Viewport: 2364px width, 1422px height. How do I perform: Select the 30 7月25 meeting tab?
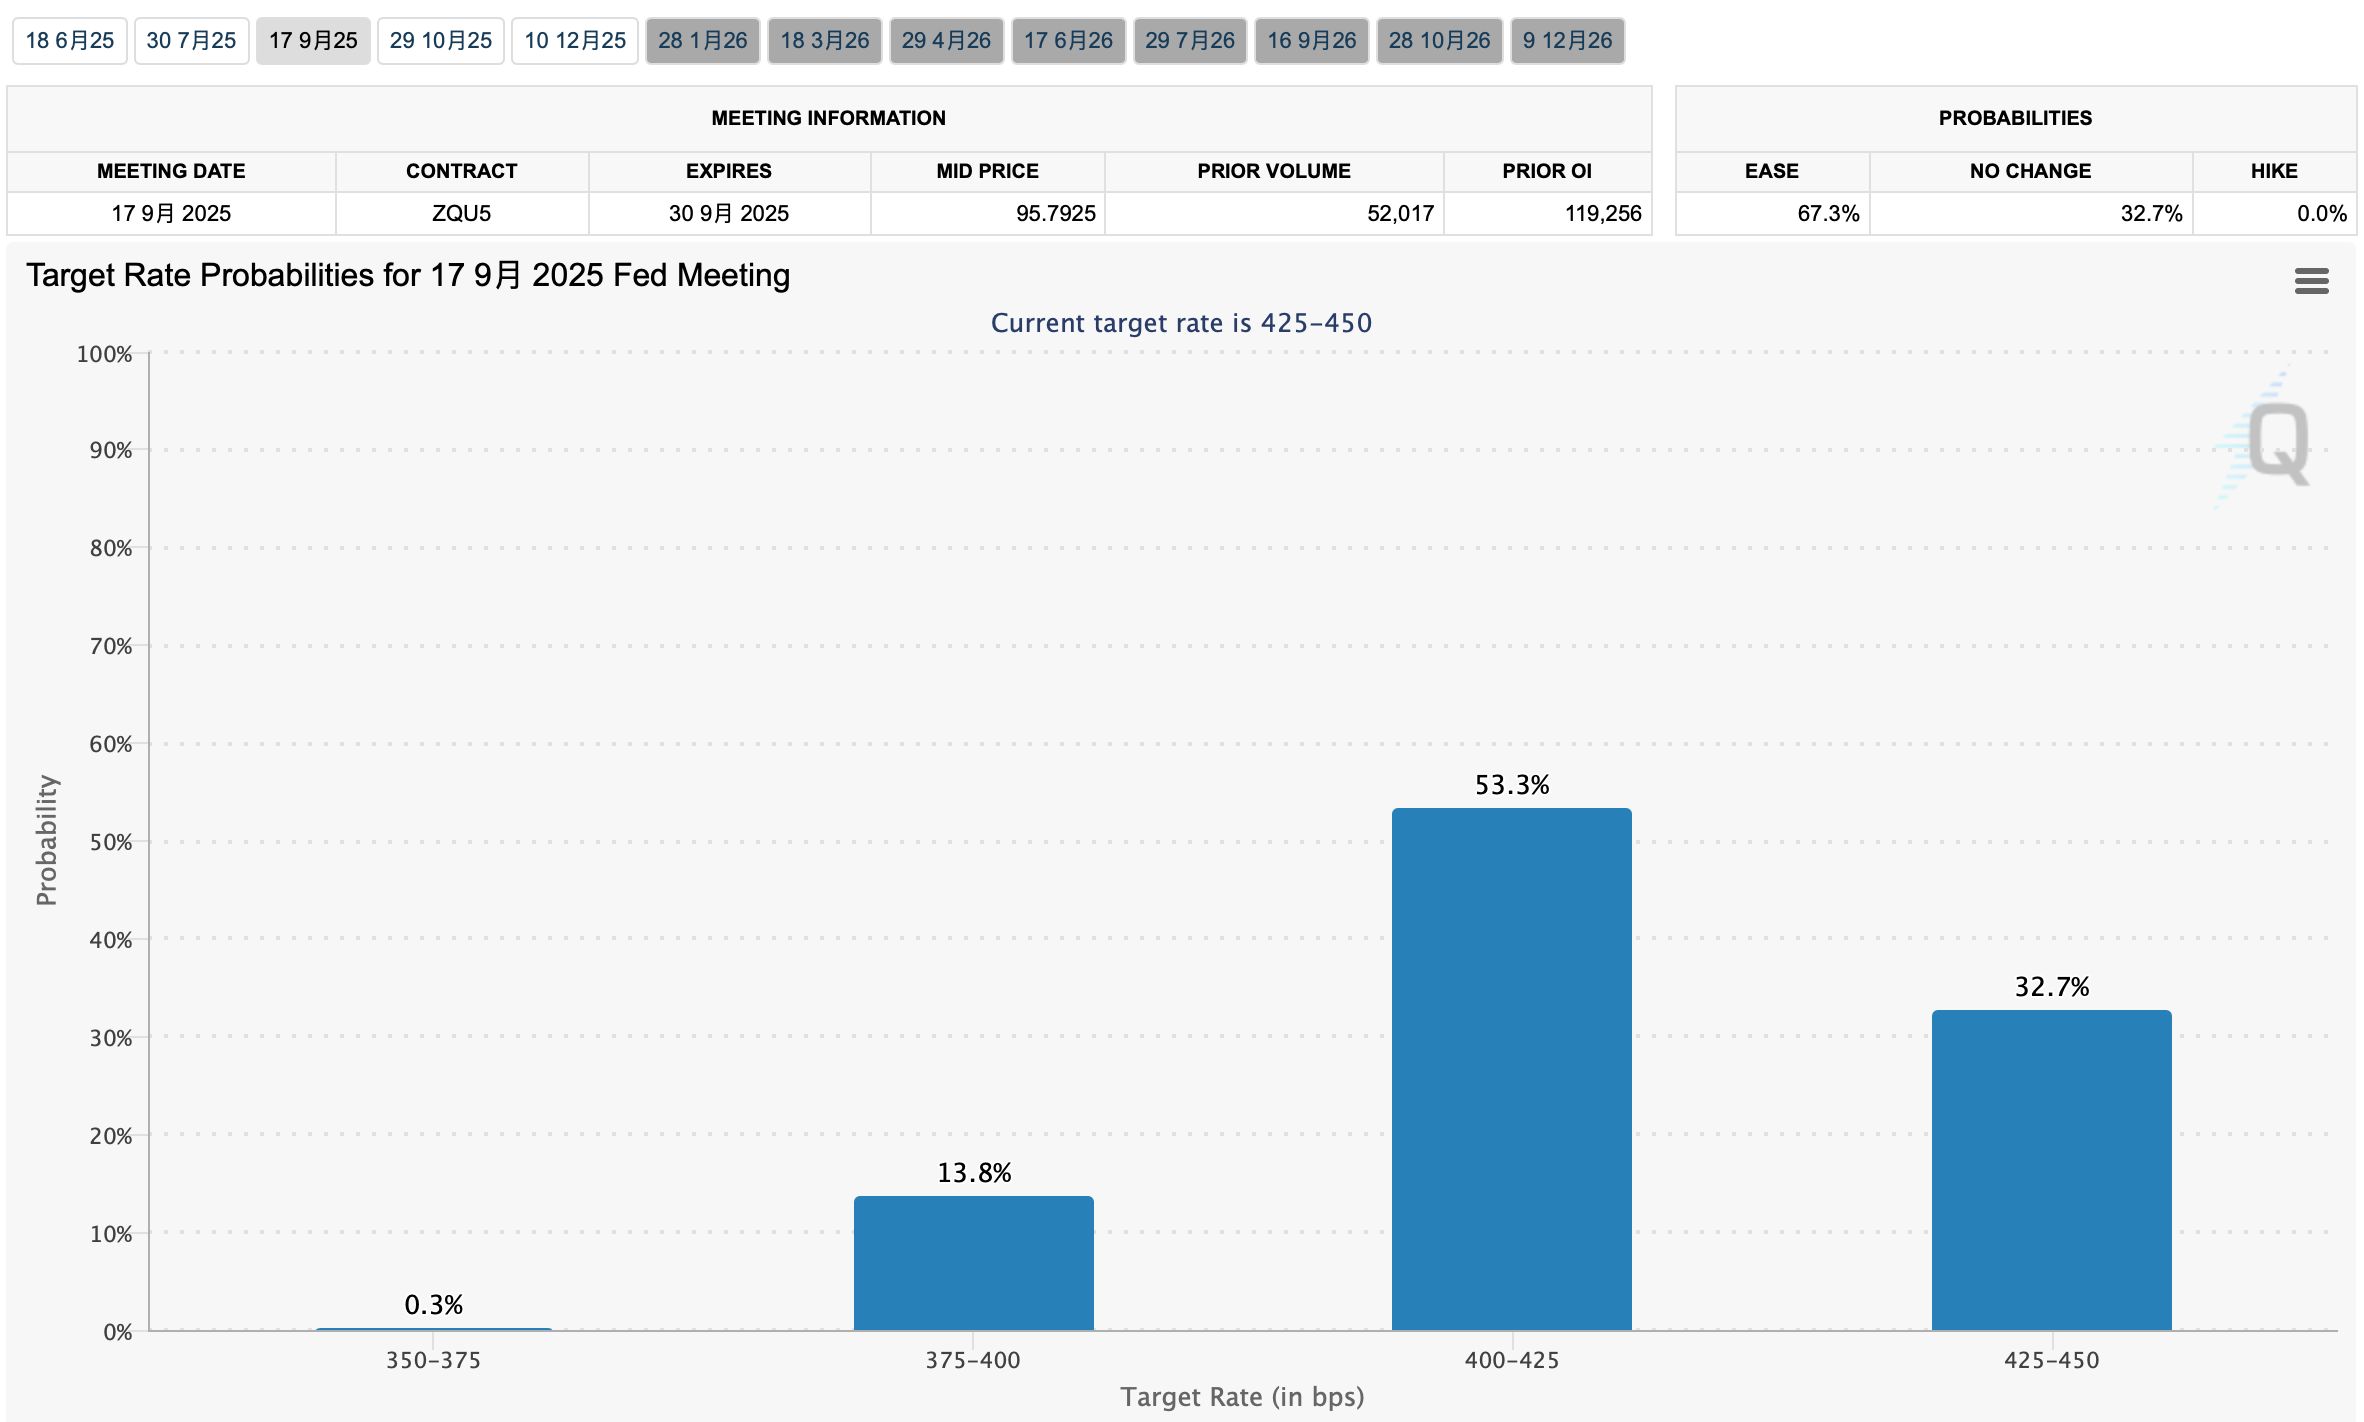click(191, 41)
